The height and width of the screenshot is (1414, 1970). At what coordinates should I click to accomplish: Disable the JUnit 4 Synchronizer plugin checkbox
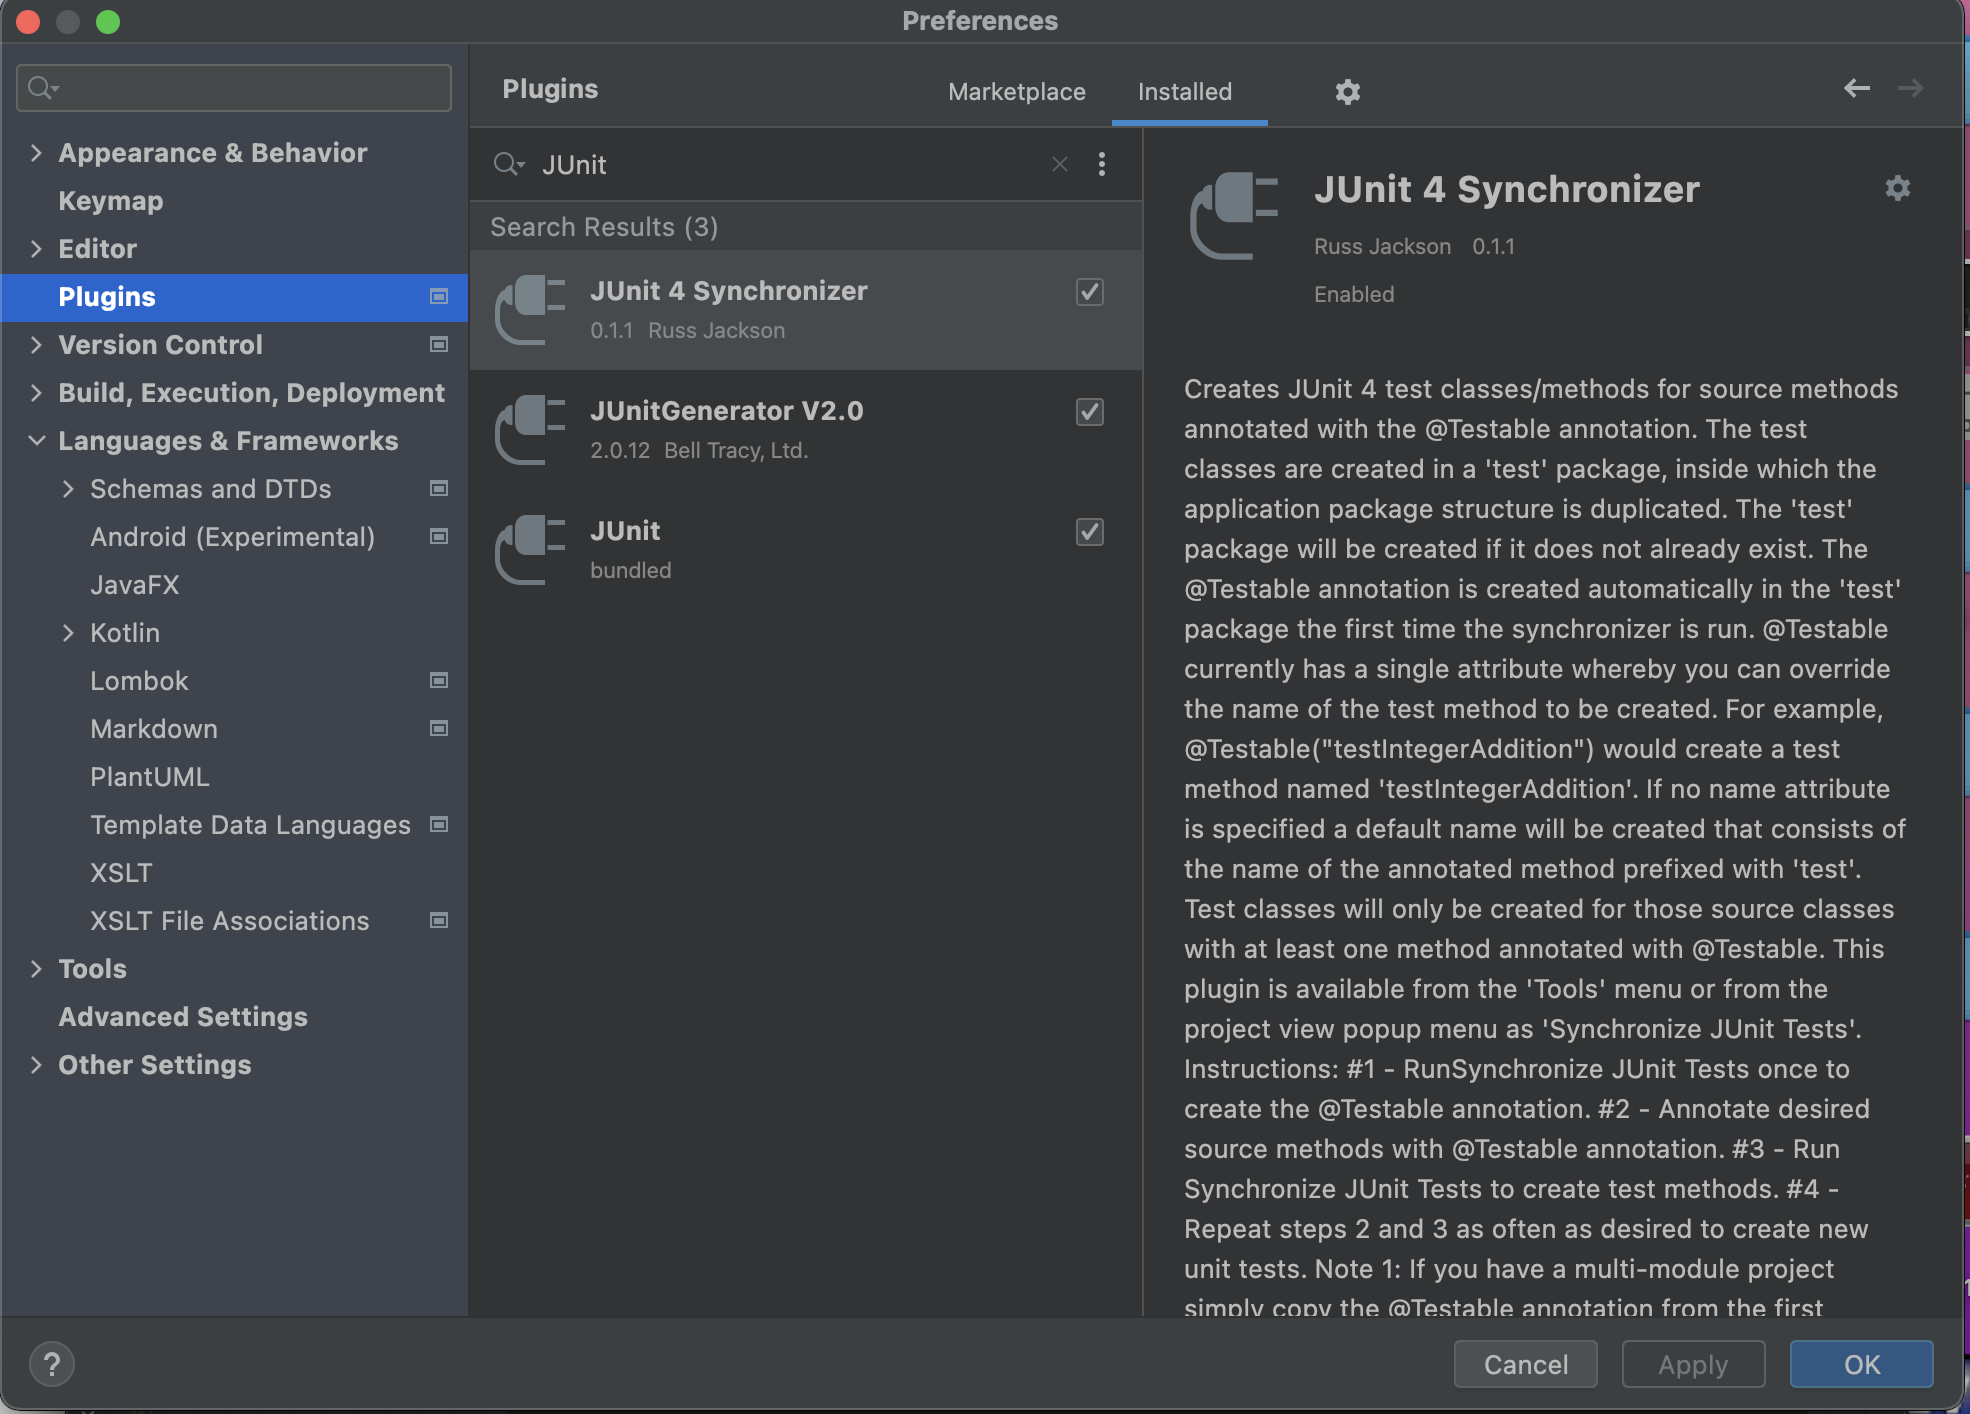(1089, 292)
